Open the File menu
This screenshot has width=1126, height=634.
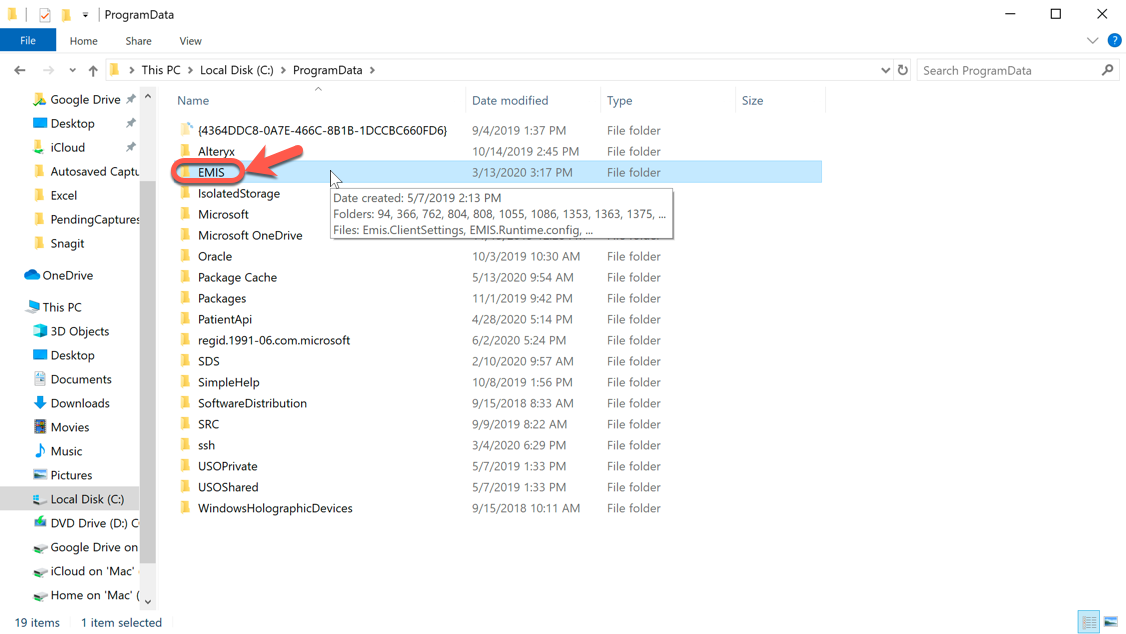28,40
